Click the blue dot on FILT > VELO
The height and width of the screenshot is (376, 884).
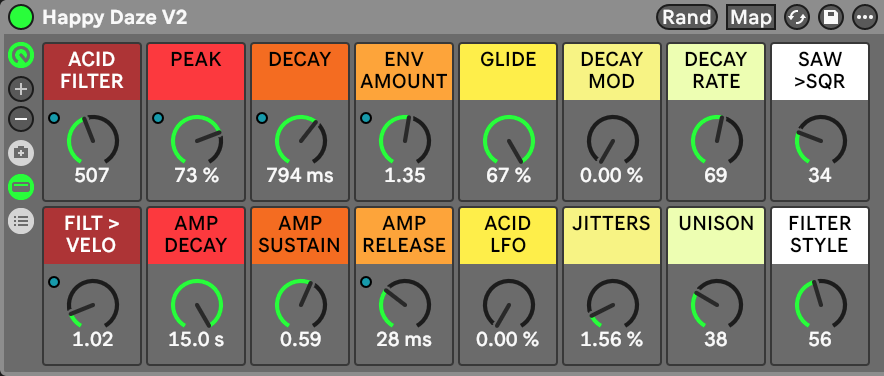[54, 281]
